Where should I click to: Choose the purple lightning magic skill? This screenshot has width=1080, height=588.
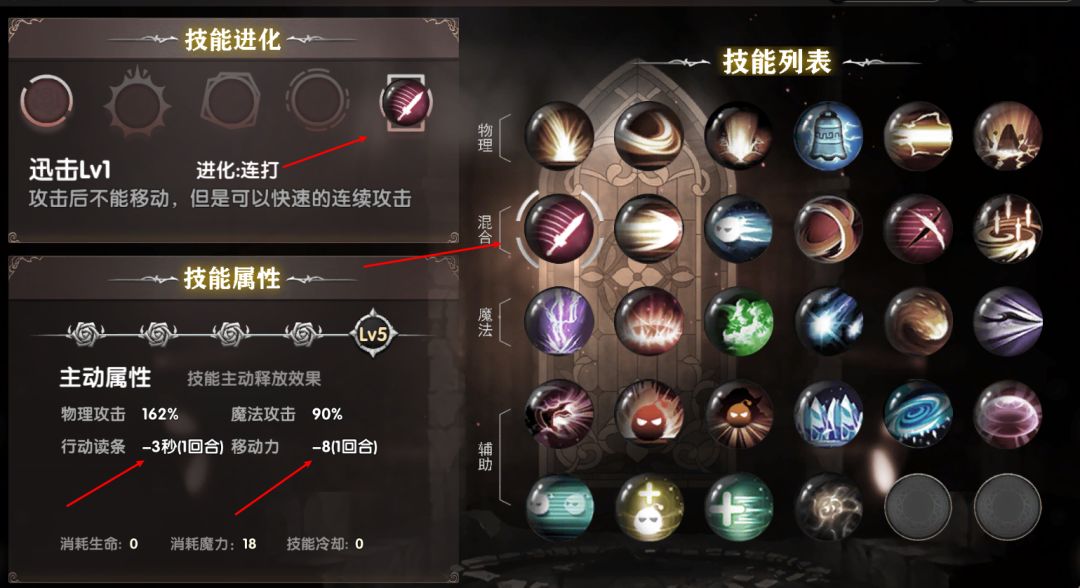point(559,322)
